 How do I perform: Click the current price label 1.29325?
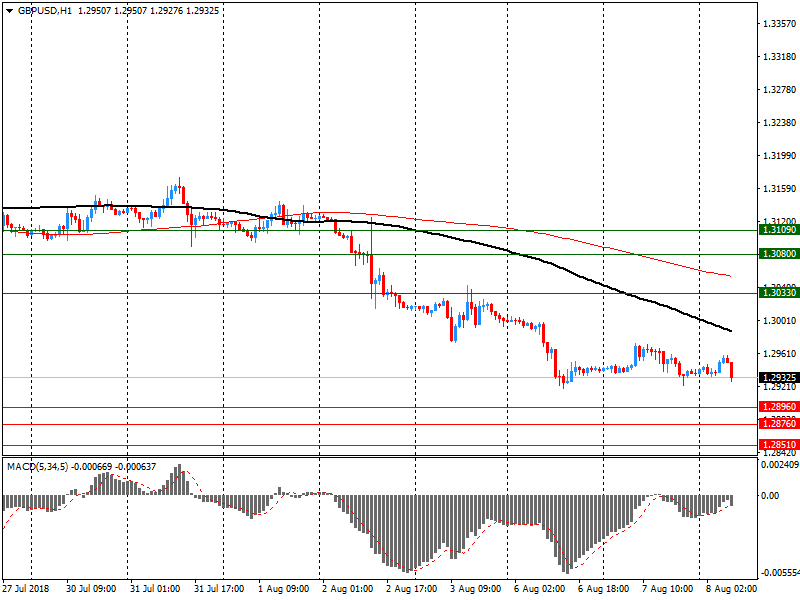click(779, 378)
